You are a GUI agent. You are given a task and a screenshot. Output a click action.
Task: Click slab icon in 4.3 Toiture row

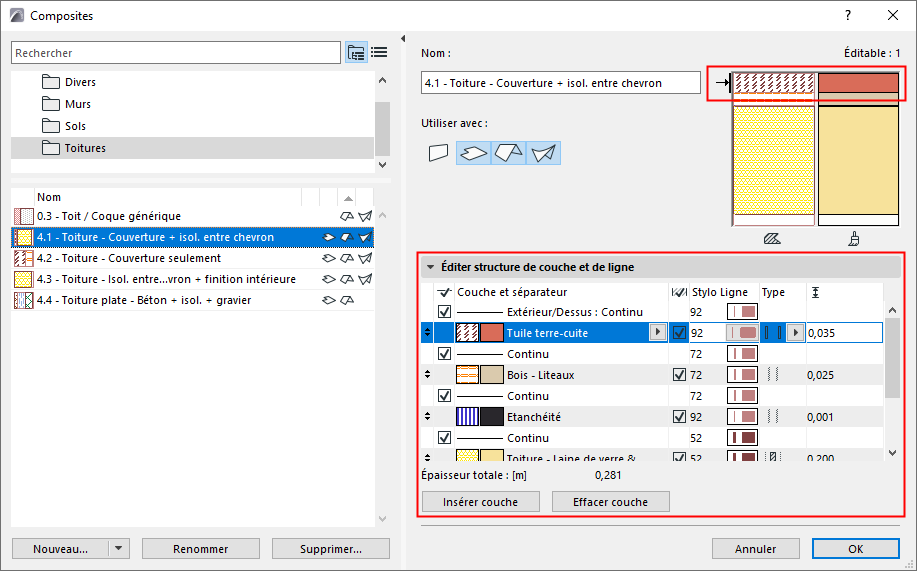click(329, 279)
